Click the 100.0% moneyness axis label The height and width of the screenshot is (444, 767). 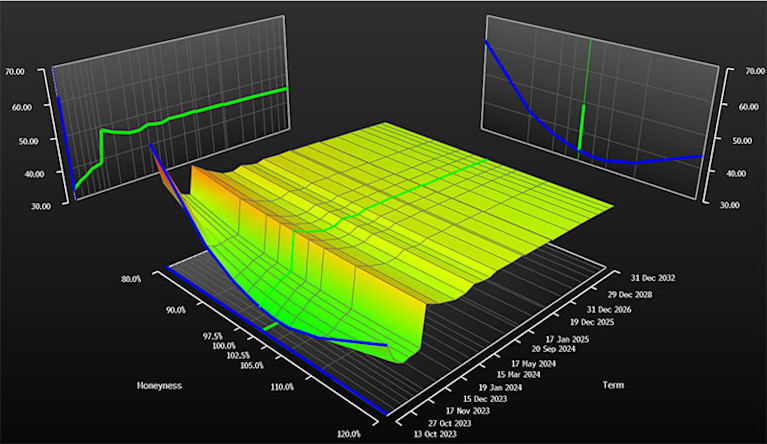[x=224, y=346]
